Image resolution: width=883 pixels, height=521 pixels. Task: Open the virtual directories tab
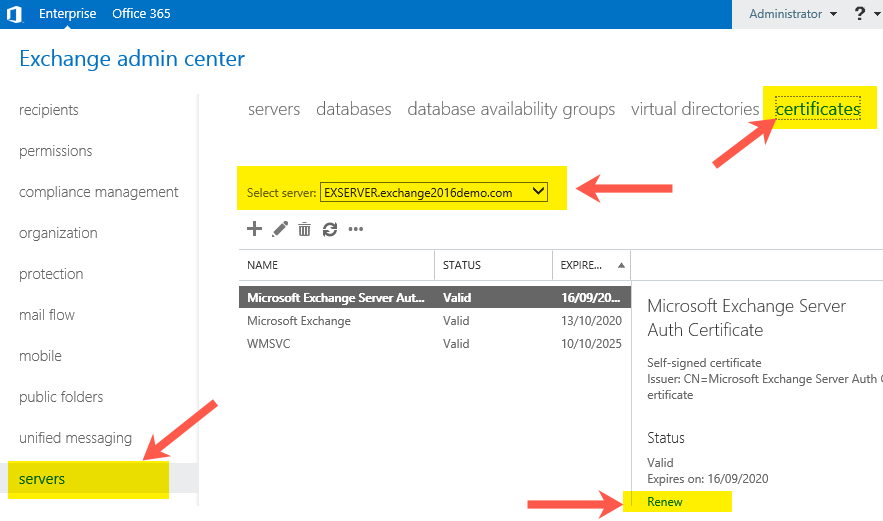click(694, 109)
